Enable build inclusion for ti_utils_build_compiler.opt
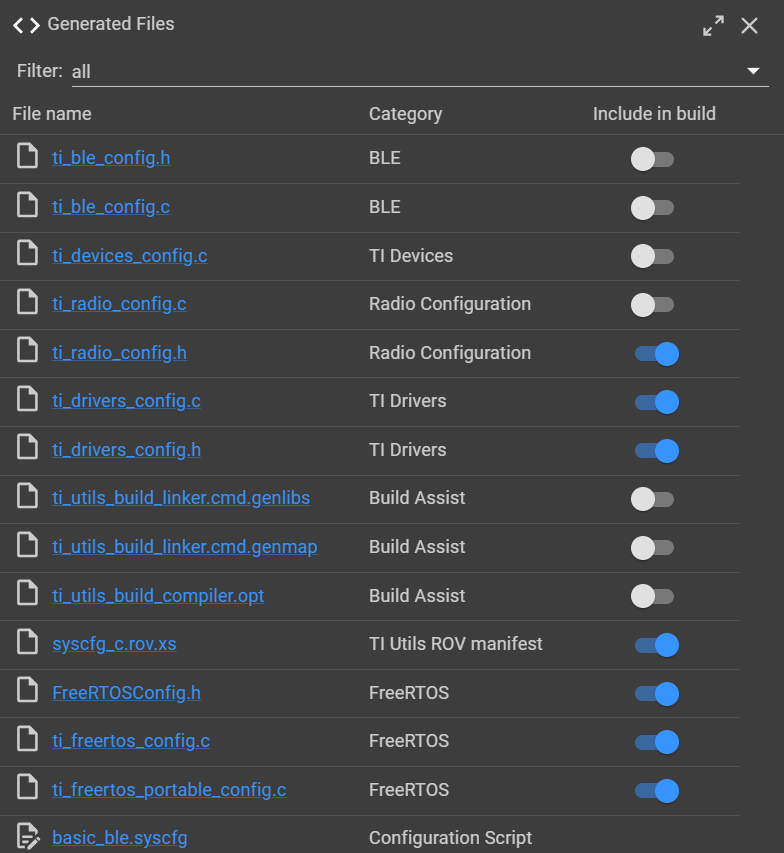 tap(653, 596)
